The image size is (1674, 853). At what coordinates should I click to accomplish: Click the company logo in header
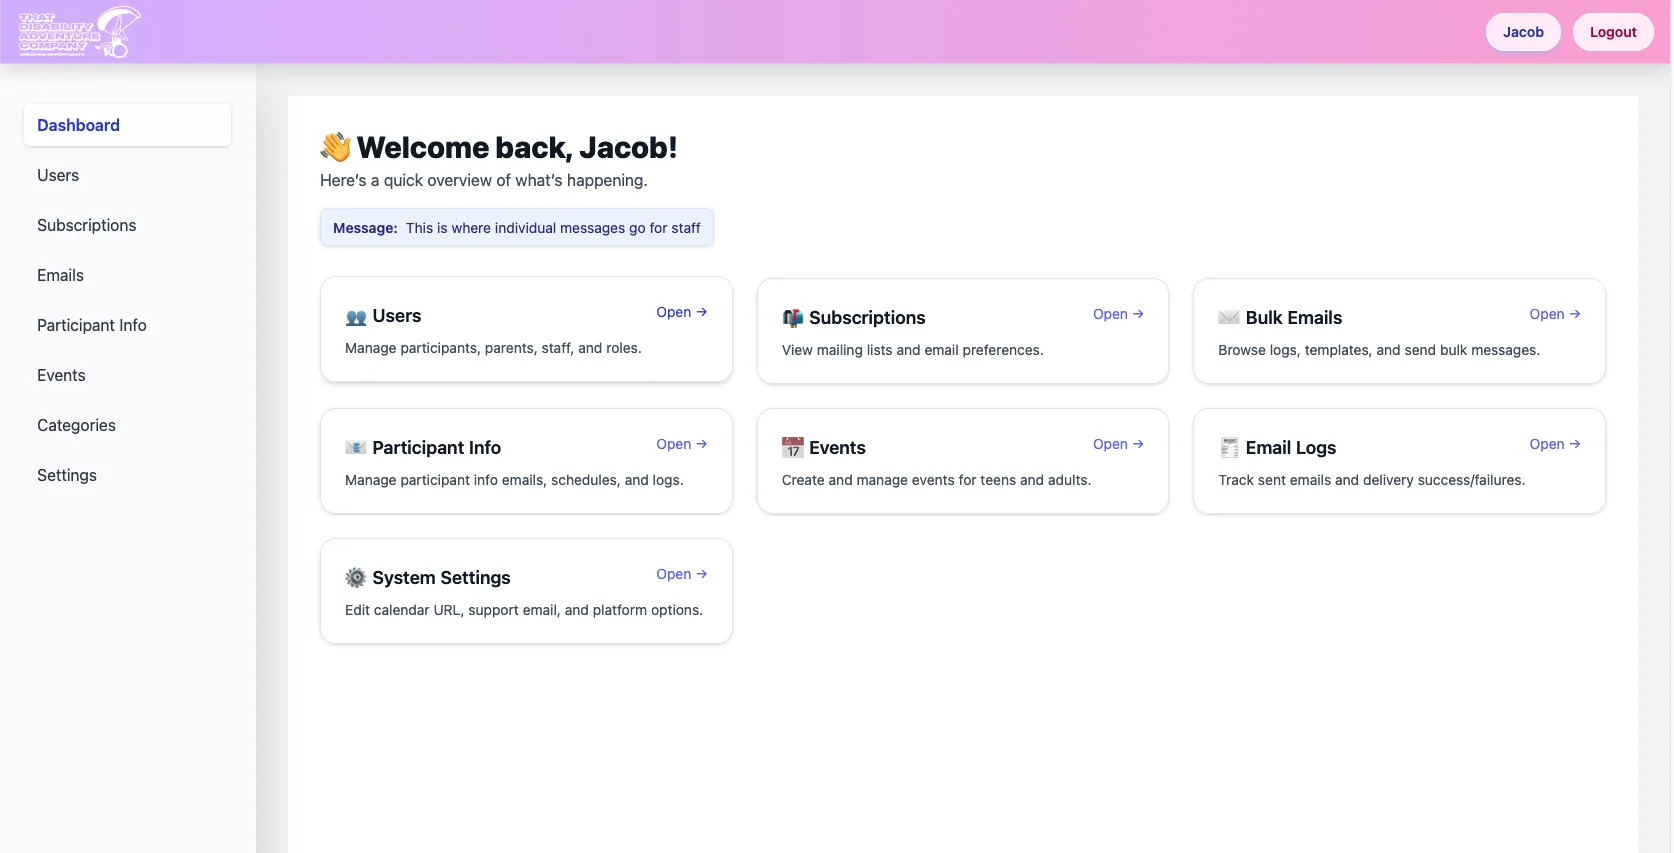pyautogui.click(x=79, y=32)
